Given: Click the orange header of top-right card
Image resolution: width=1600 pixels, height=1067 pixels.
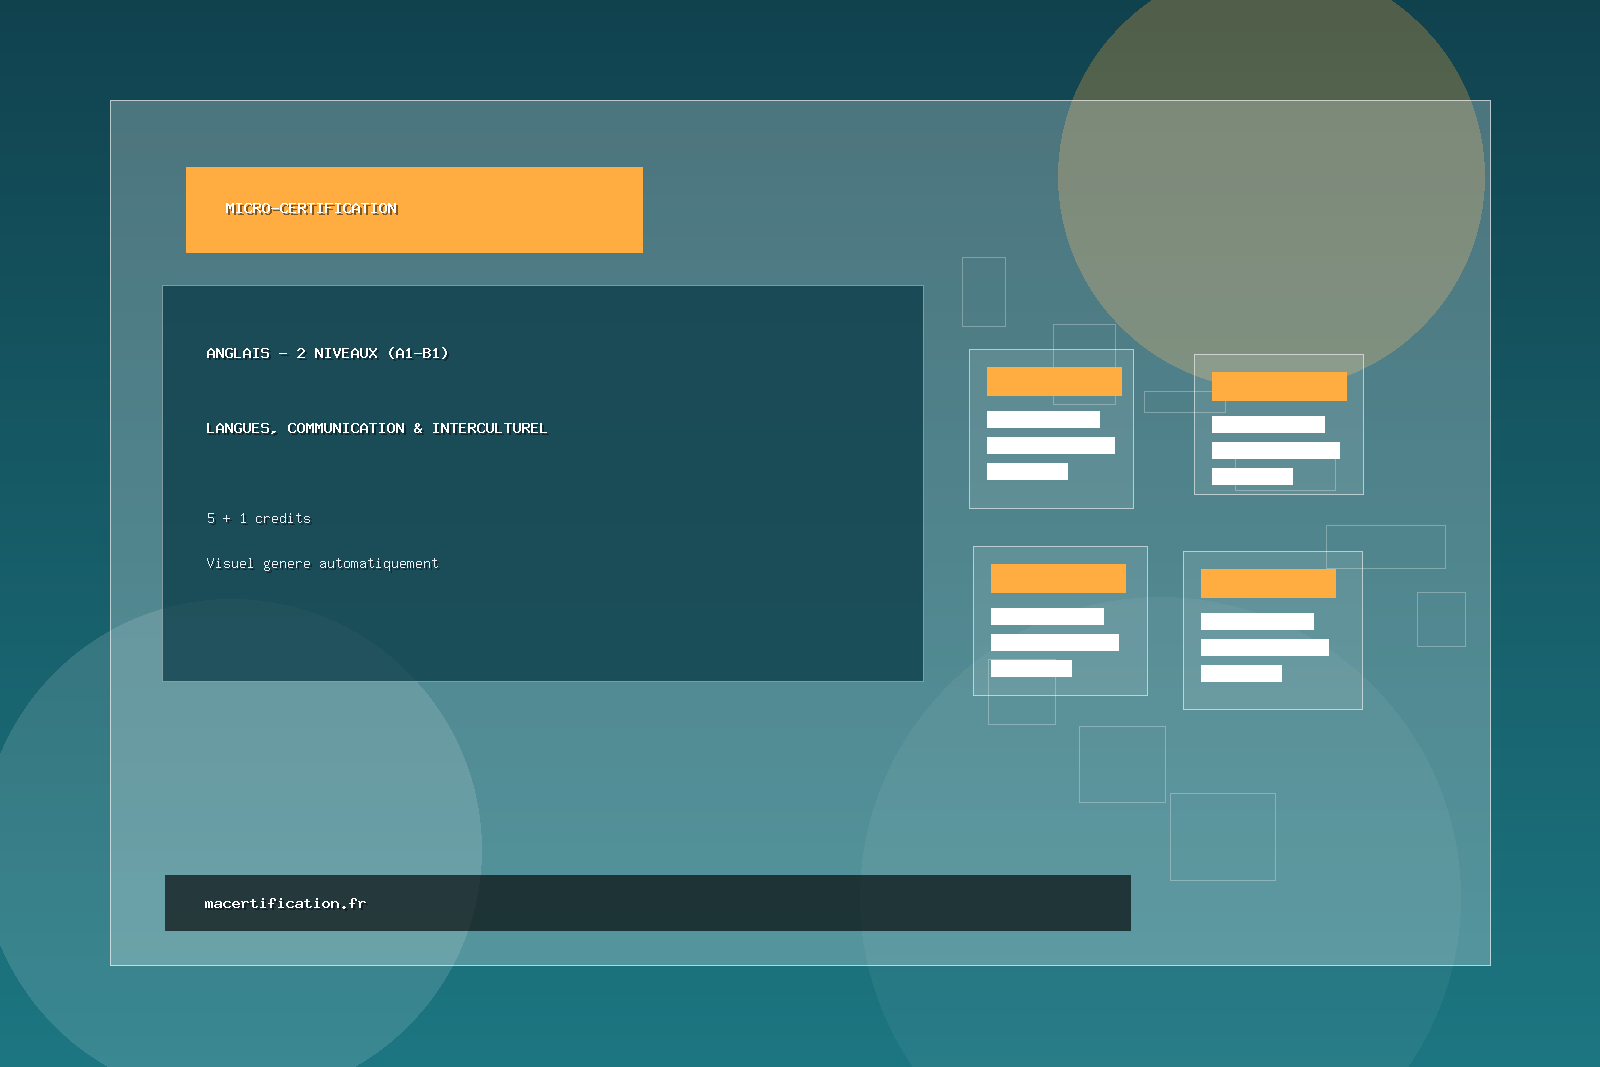Looking at the screenshot, I should click(1279, 386).
